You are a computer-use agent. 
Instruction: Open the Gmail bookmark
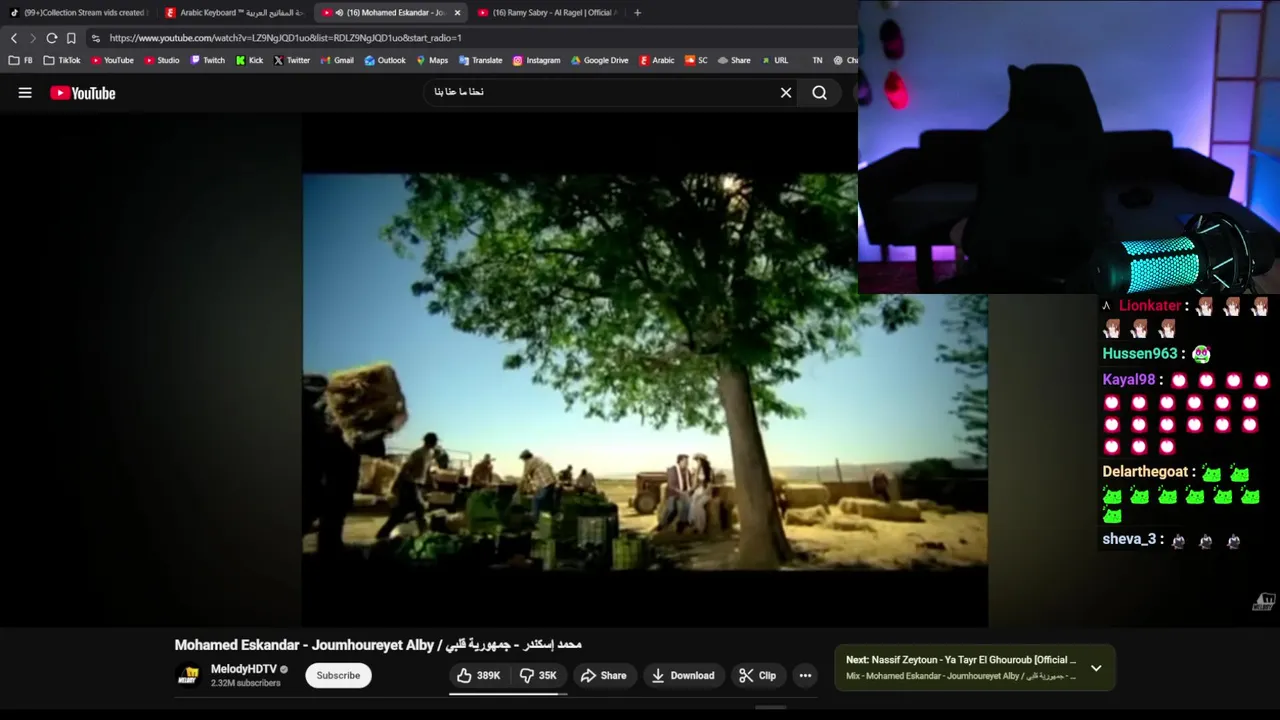click(337, 60)
